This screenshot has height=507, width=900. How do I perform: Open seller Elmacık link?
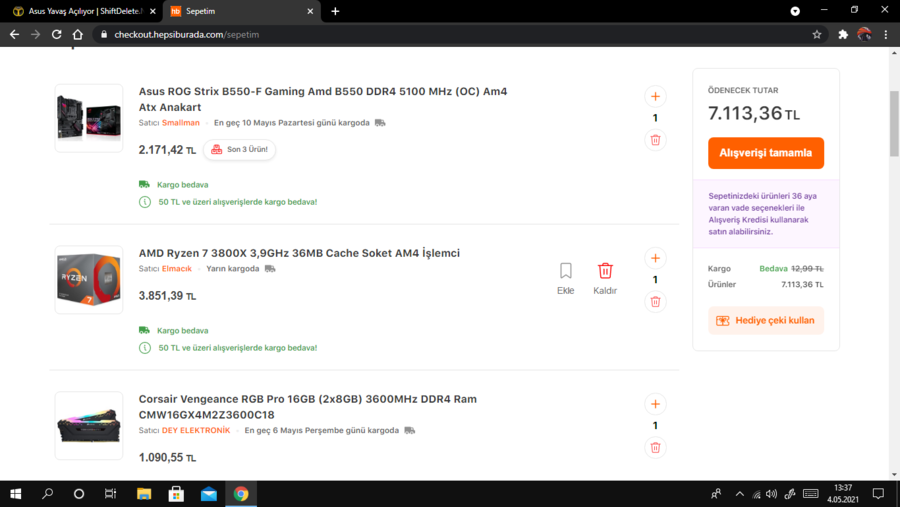tap(177, 269)
